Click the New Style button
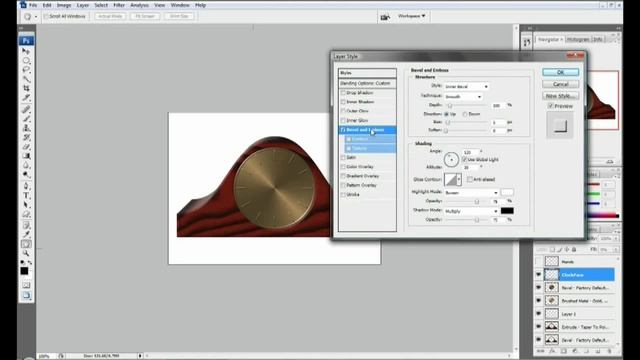 point(560,96)
